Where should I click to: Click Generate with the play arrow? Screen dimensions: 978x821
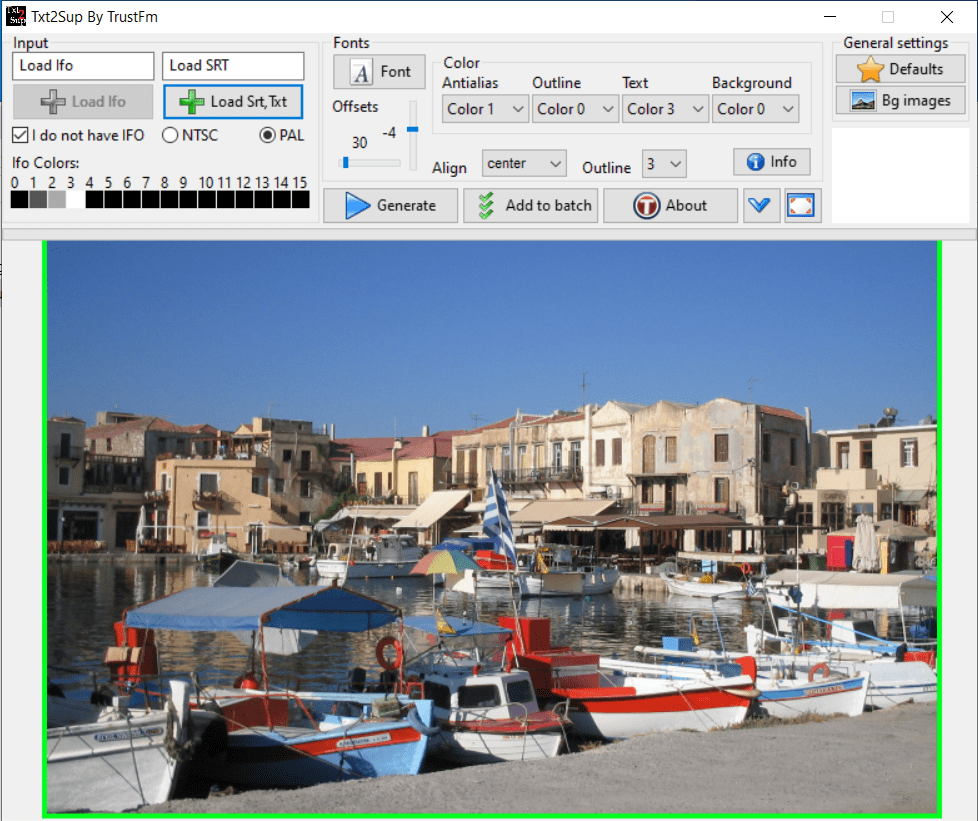[x=390, y=205]
